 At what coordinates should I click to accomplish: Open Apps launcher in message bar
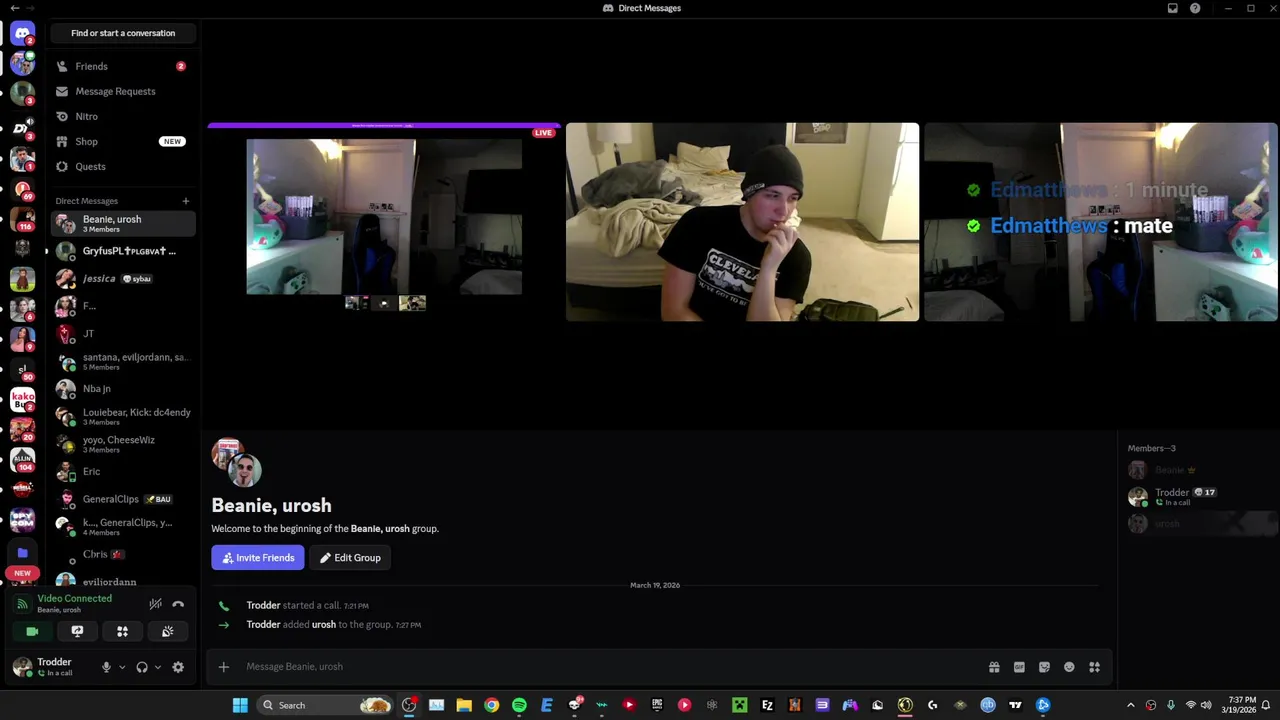pyautogui.click(x=1094, y=667)
